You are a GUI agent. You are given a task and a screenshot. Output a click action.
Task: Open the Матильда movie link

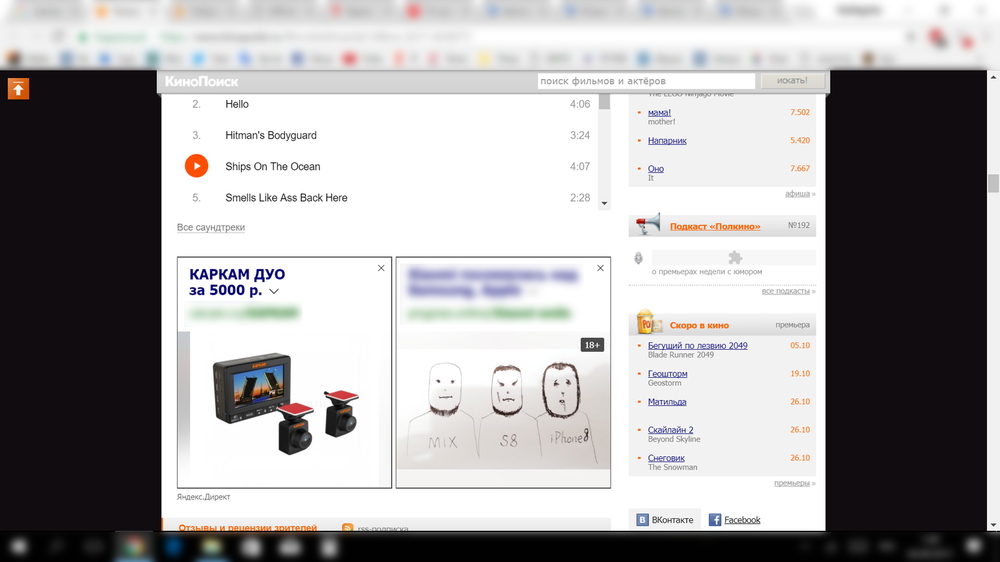point(667,401)
